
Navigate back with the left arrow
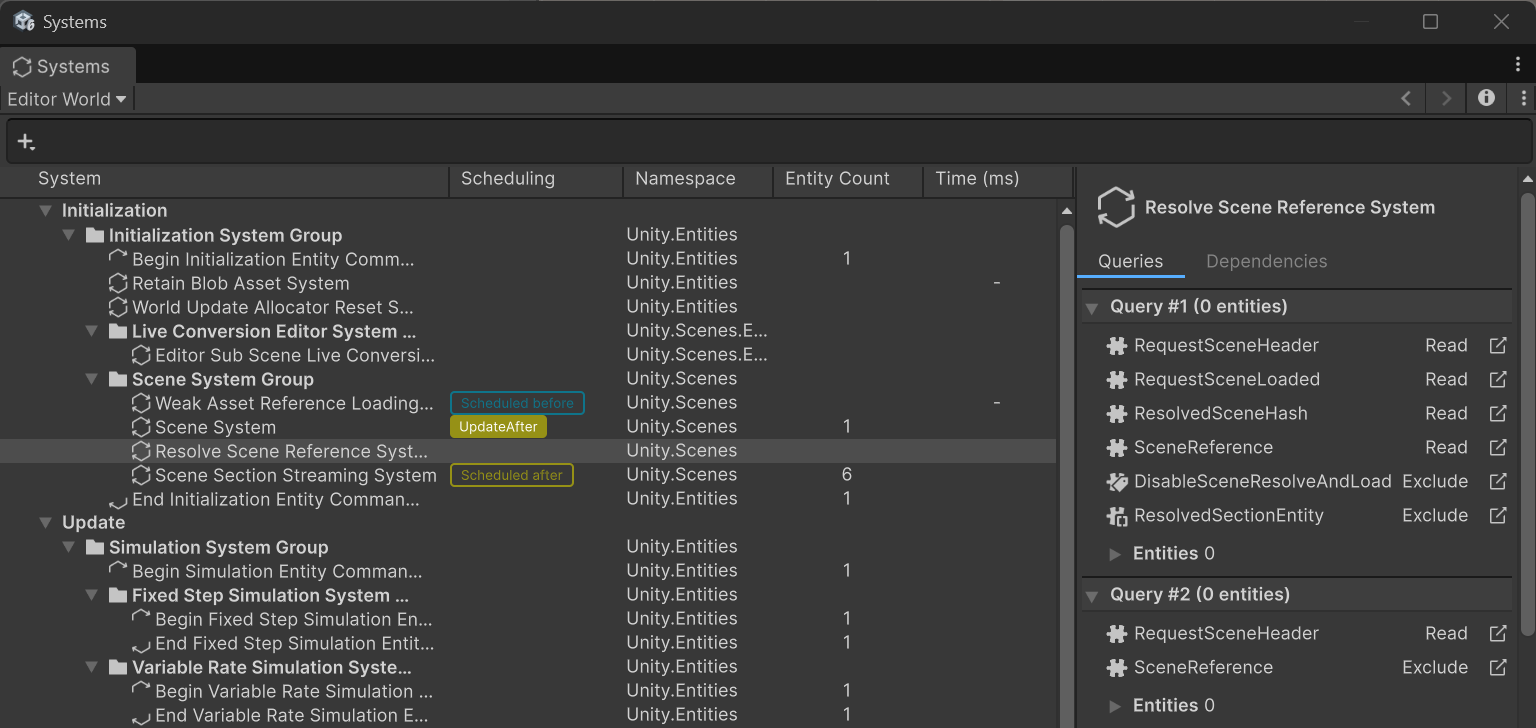pyautogui.click(x=1406, y=98)
